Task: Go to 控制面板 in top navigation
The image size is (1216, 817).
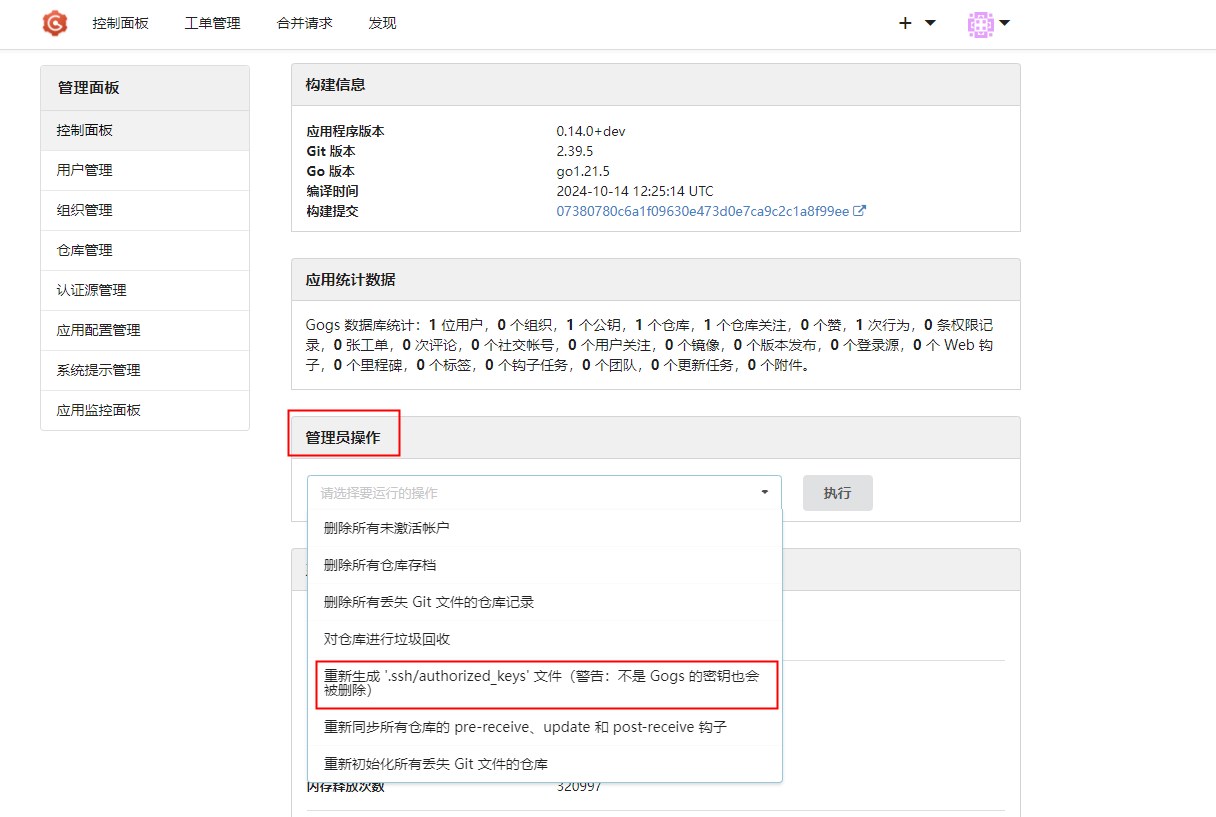Action: [x=120, y=23]
